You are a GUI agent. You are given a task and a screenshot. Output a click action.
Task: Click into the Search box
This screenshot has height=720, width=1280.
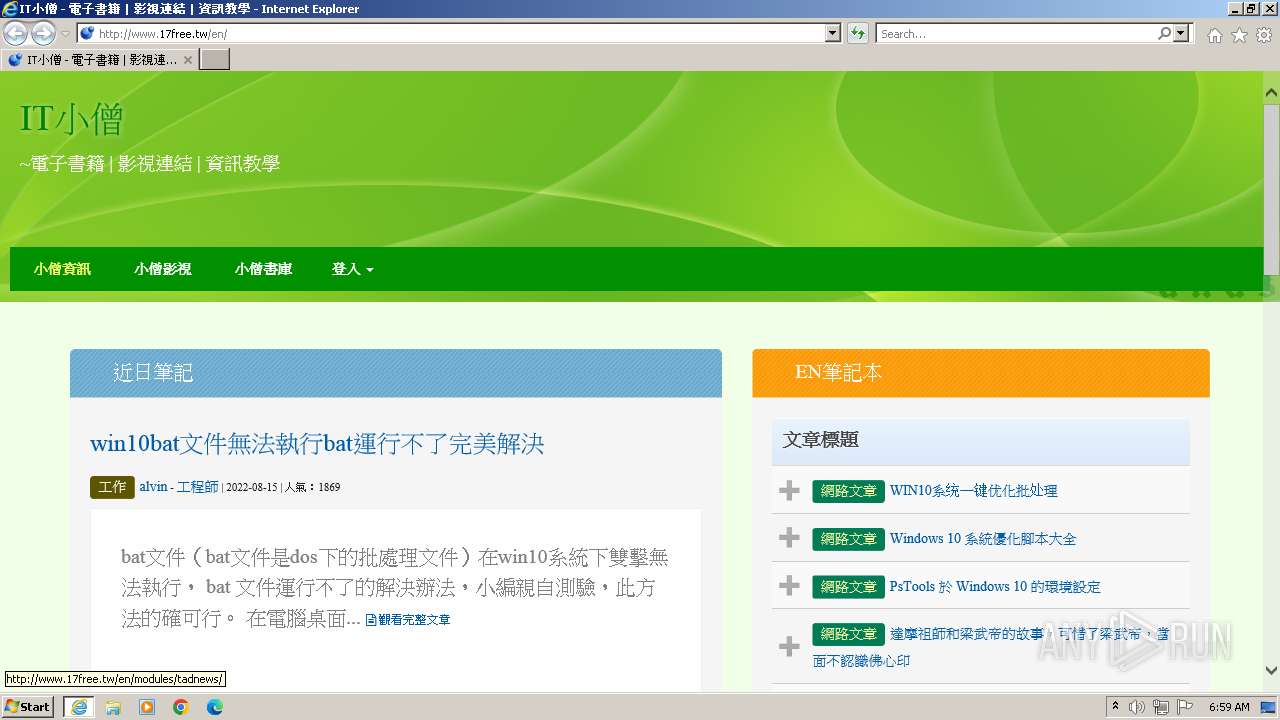point(1016,33)
